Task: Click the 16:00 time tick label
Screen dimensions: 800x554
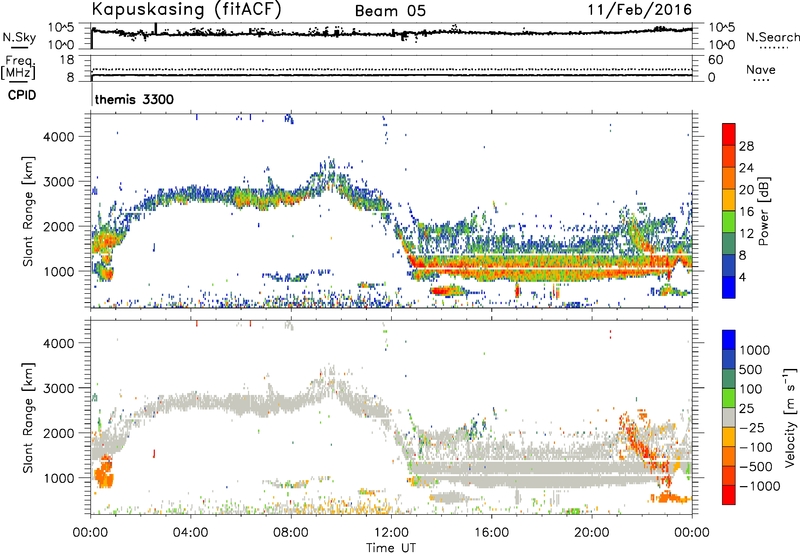Action: [491, 533]
